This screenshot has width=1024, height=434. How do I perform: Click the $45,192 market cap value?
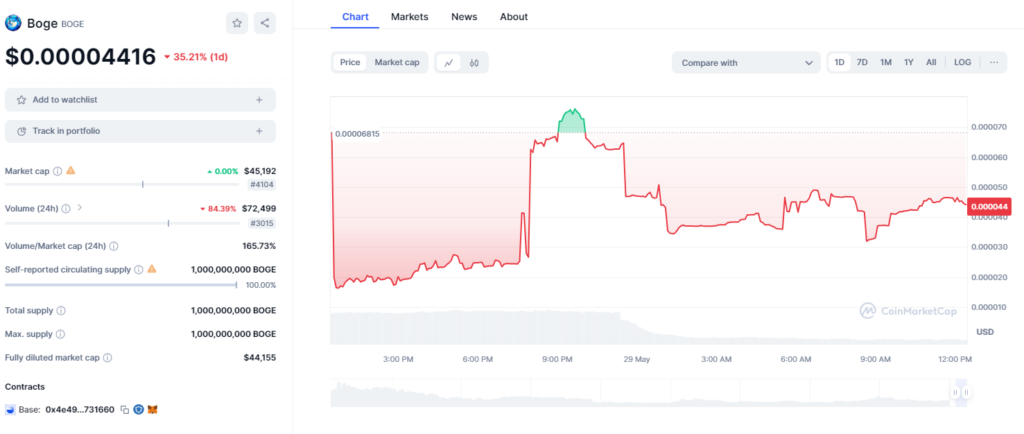click(x=260, y=171)
